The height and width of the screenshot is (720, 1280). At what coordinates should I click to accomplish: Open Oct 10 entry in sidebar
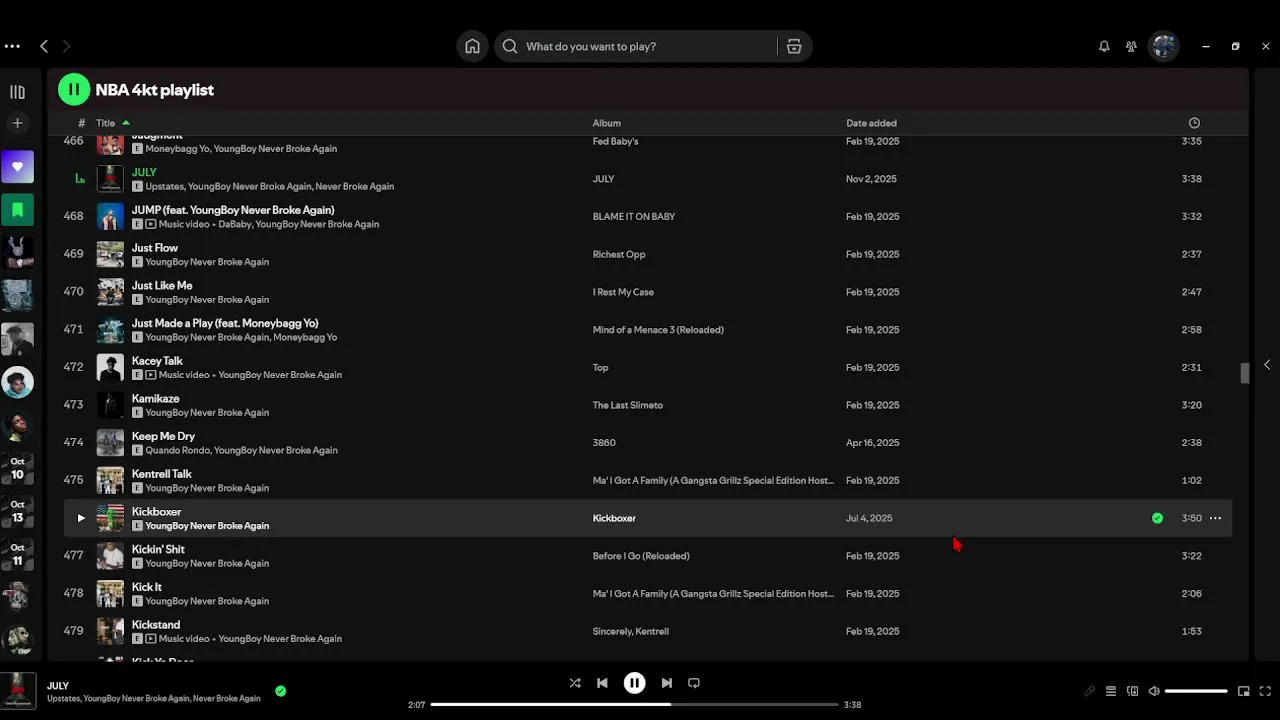tap(17, 469)
